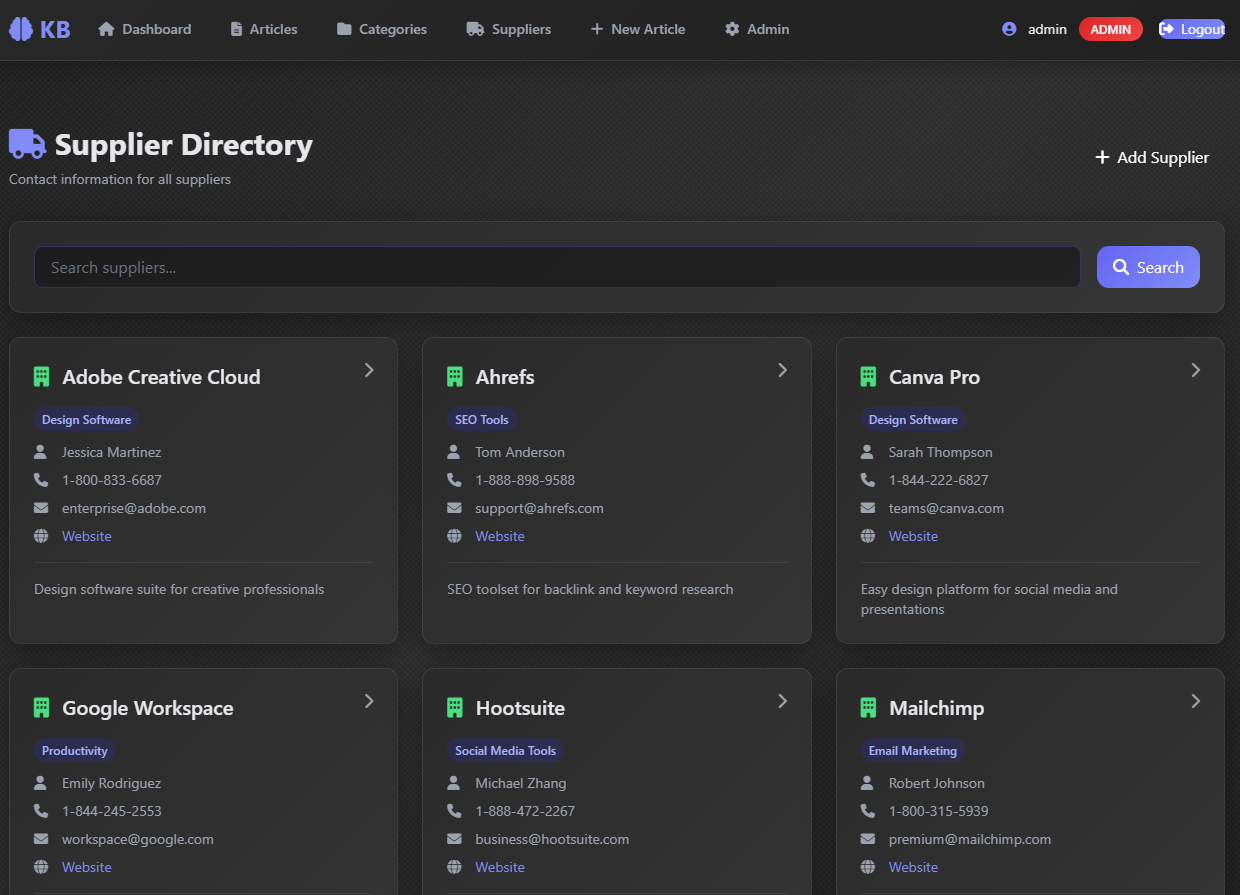Click the envelope icon beside business@hootsuite.com
The height and width of the screenshot is (895, 1240).
point(454,839)
